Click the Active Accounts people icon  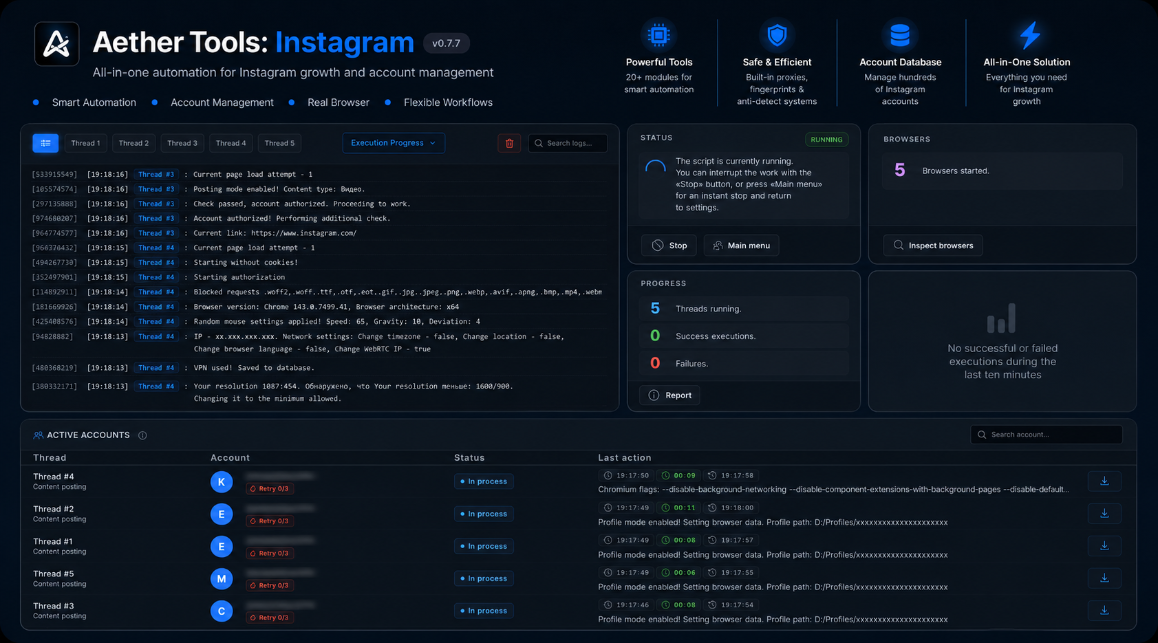38,436
